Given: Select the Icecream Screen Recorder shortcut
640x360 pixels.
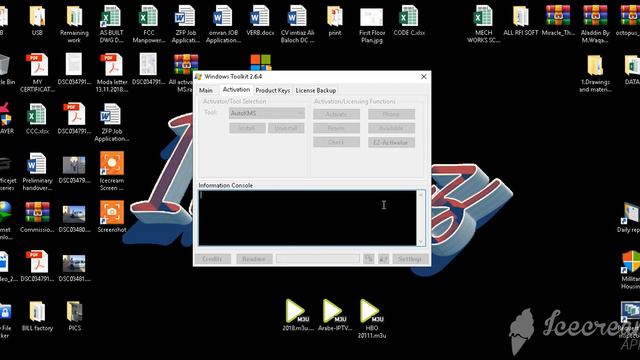Looking at the screenshot, I should click(111, 163).
